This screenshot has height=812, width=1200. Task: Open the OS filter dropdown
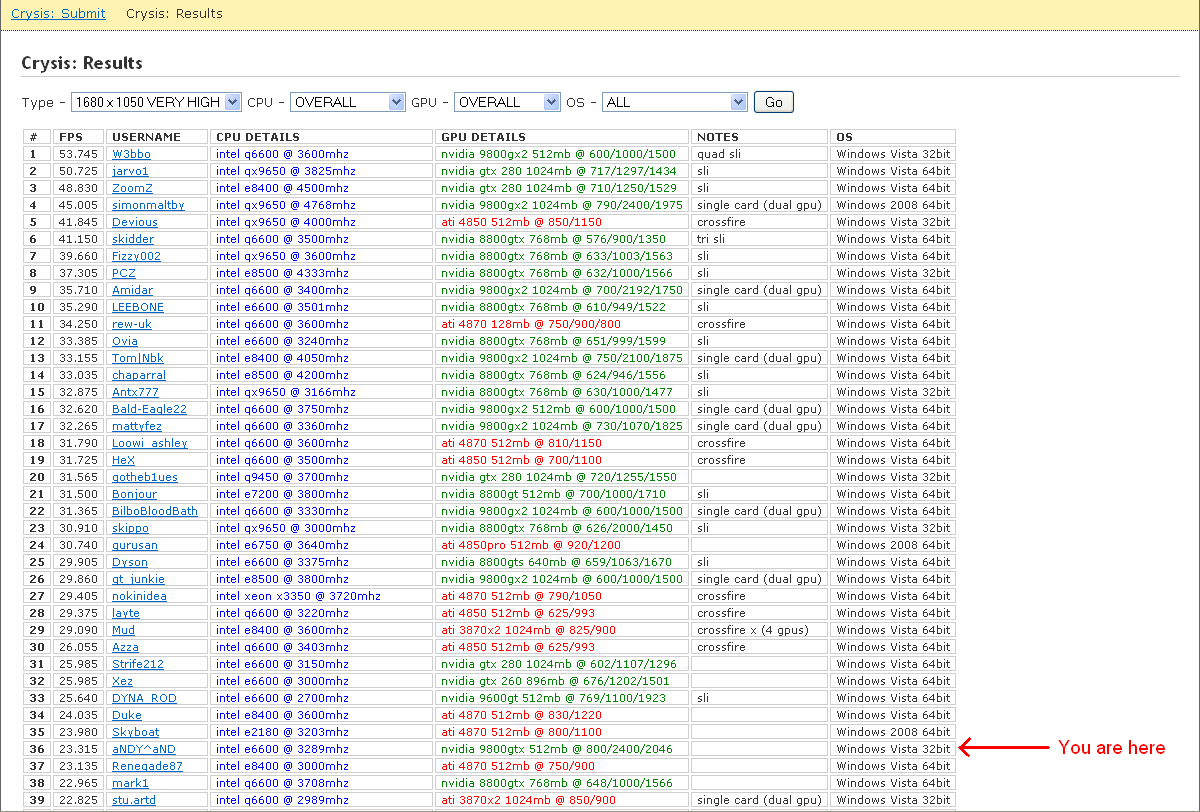[x=675, y=102]
